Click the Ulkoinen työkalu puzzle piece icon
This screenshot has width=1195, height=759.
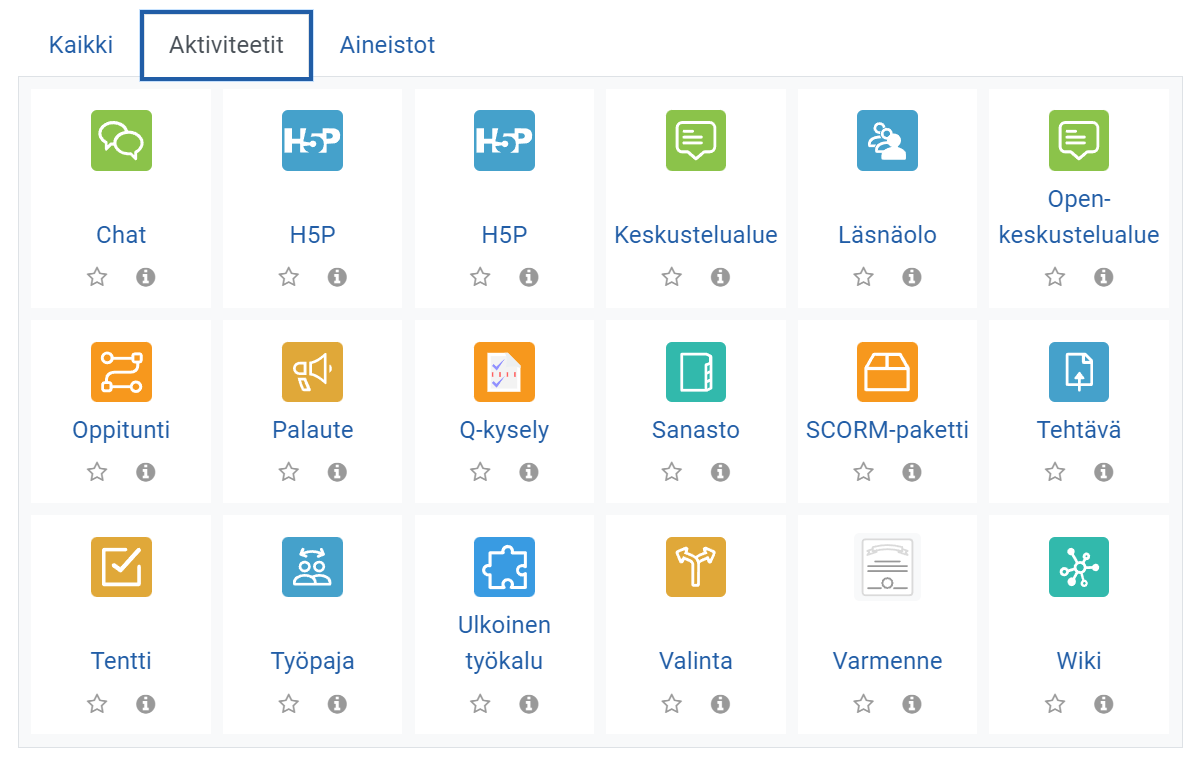click(505, 567)
